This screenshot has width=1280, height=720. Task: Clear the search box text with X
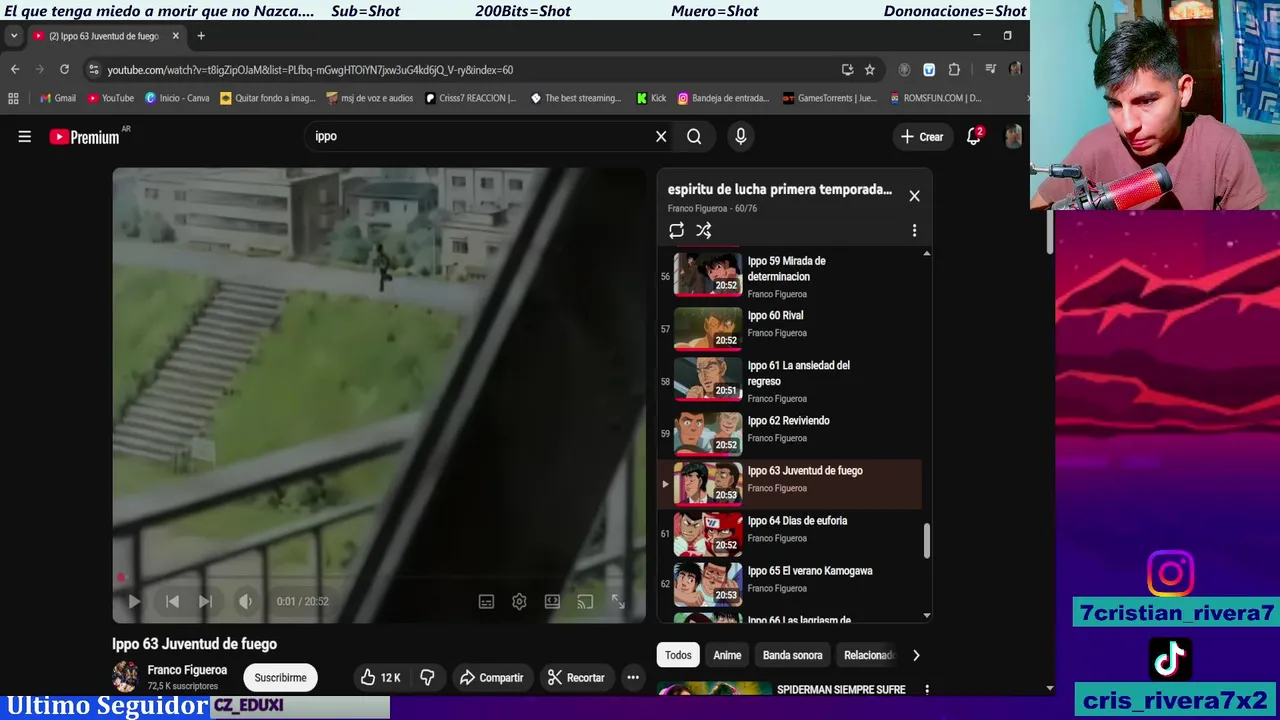[x=661, y=137]
